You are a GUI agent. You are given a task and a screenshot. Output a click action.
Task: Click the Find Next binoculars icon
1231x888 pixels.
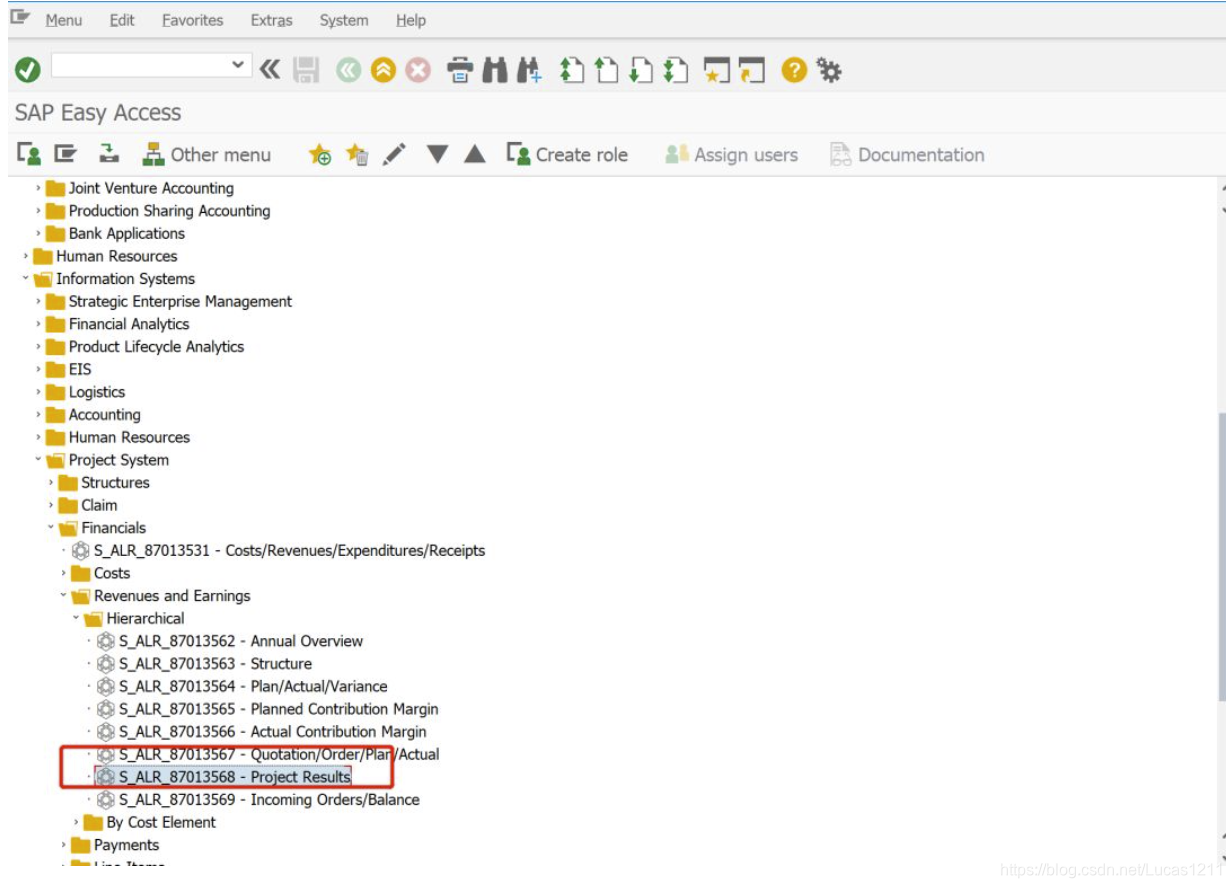[x=529, y=70]
